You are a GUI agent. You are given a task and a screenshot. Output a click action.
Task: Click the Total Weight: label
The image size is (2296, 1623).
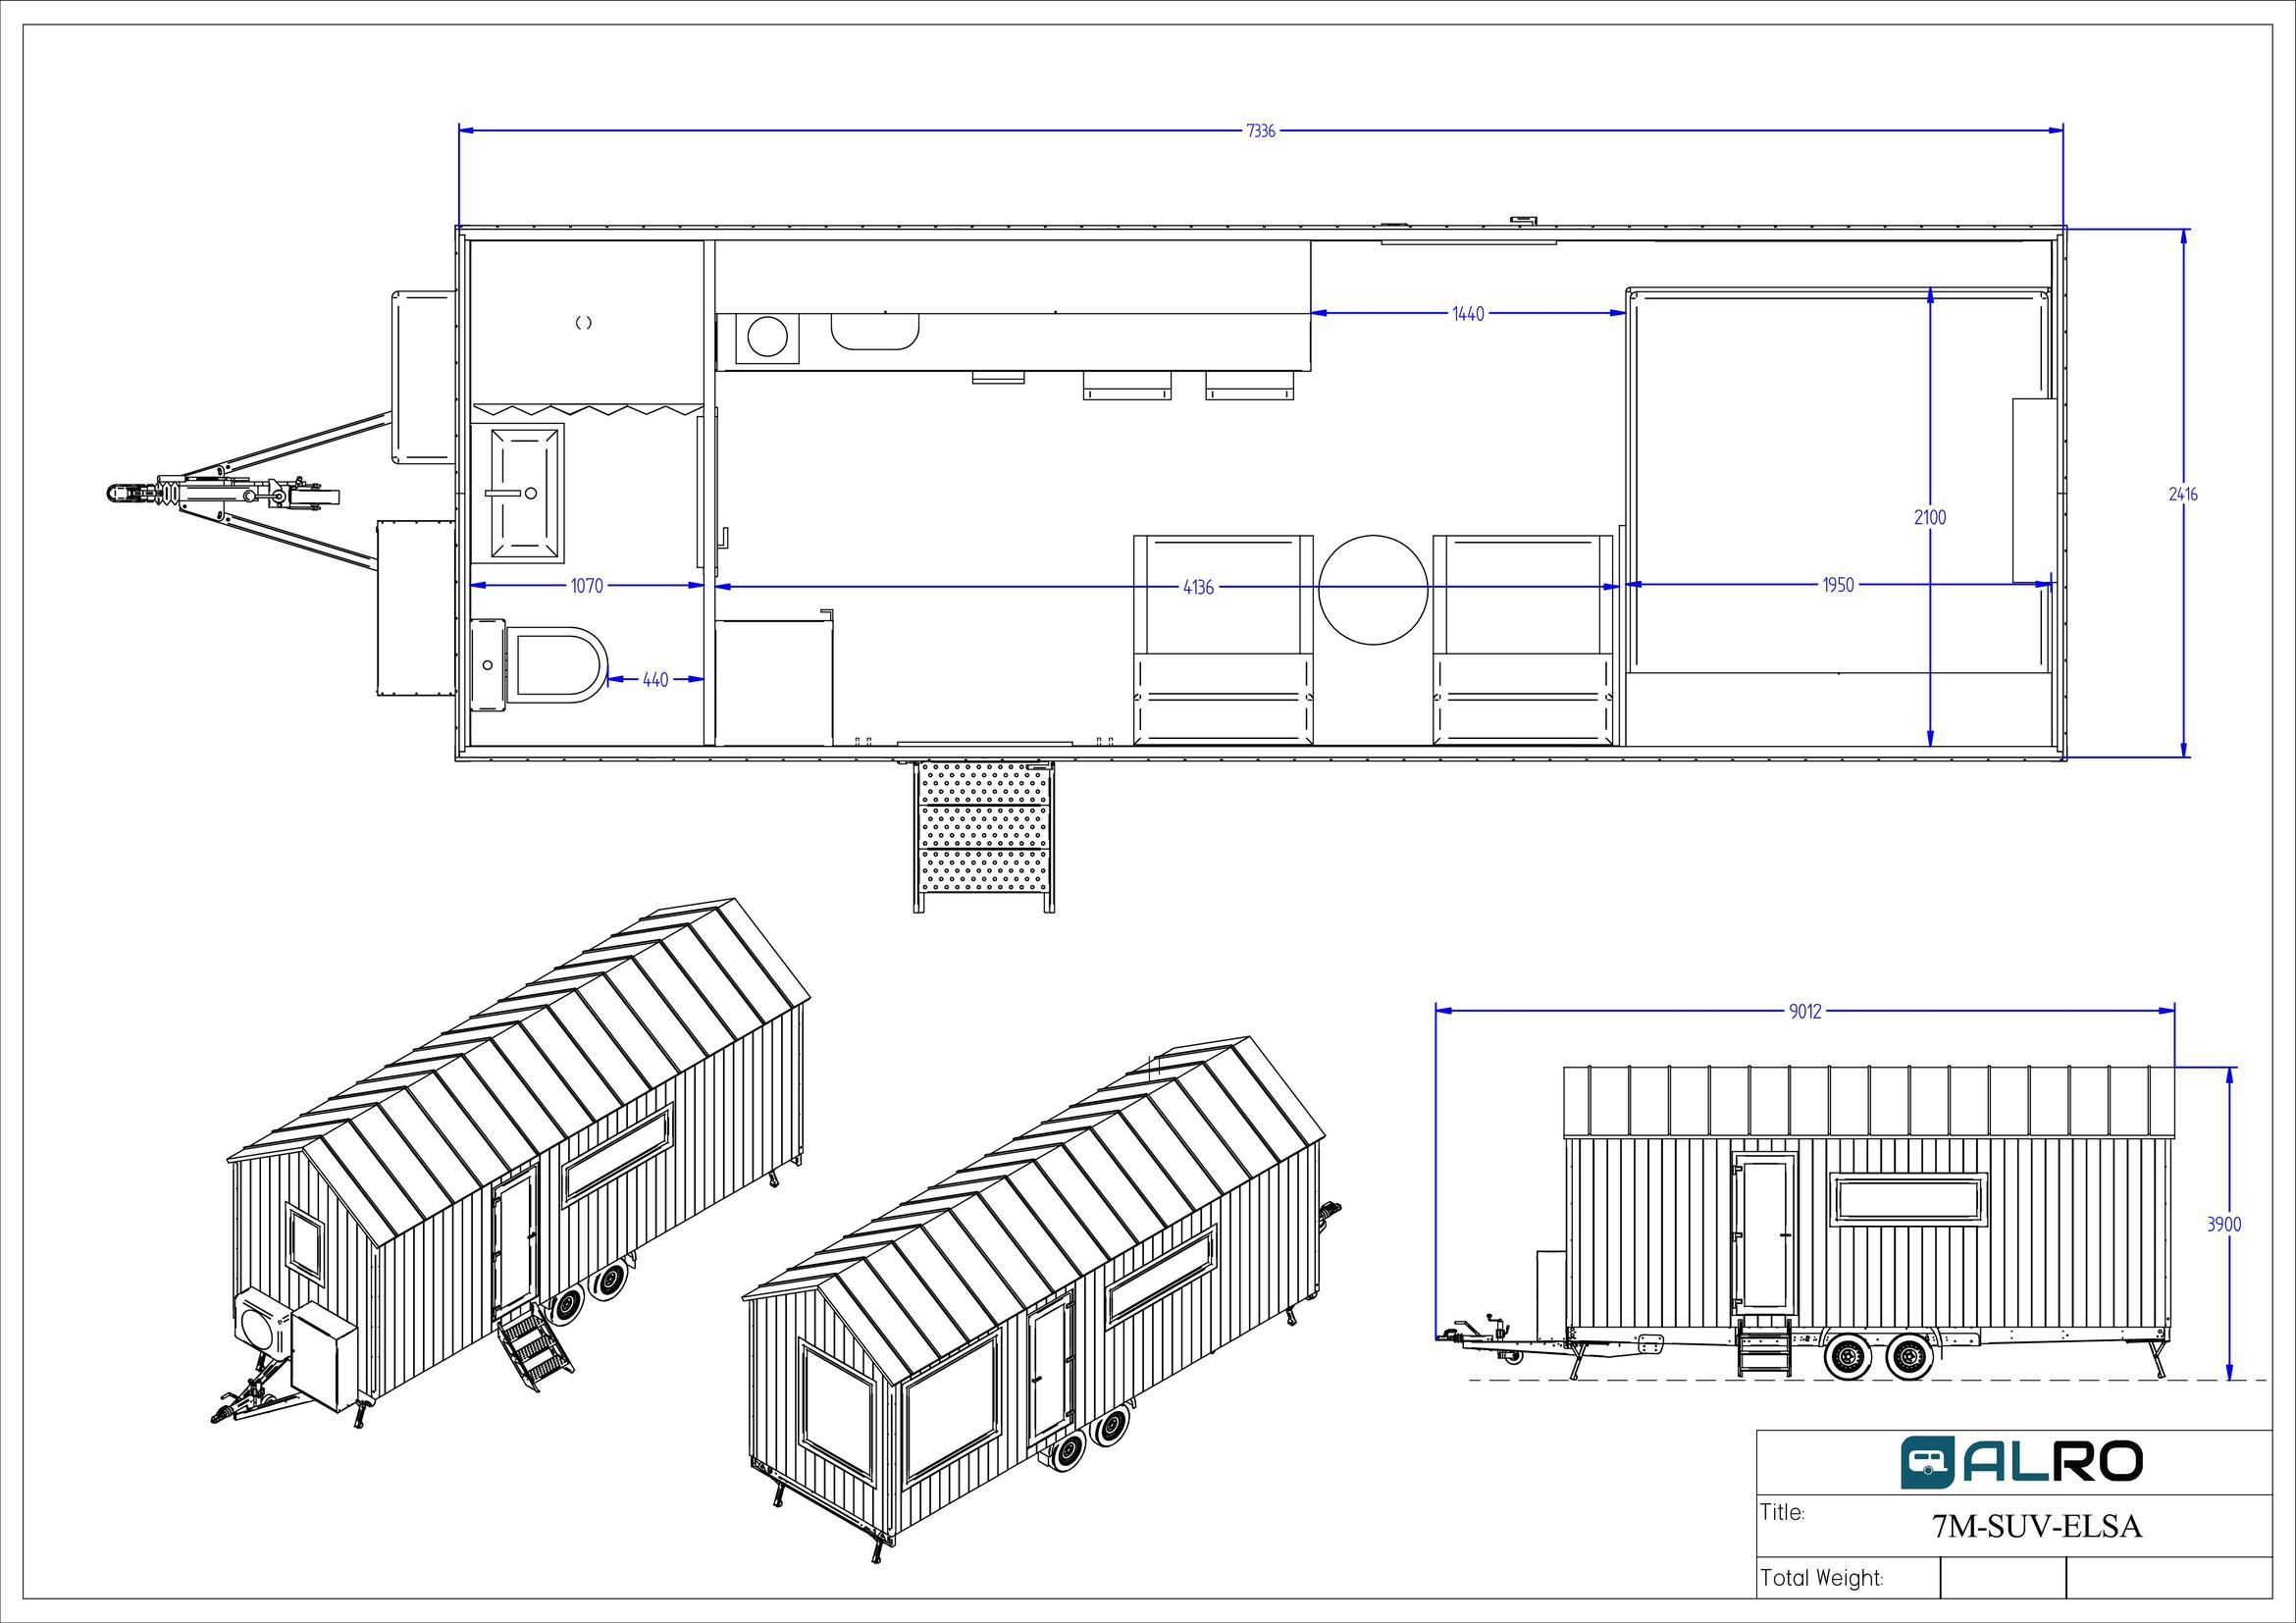pos(1822,1579)
